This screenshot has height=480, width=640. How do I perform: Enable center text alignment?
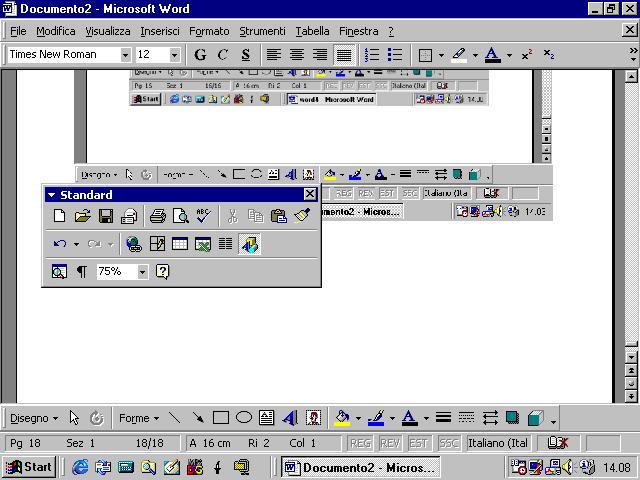pos(297,55)
